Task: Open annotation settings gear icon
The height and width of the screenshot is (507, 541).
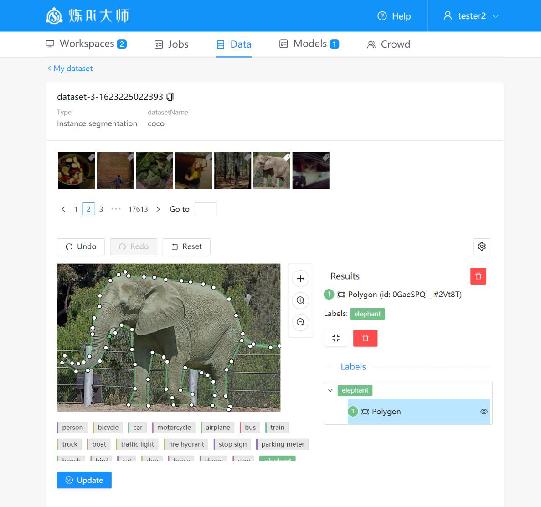Action: tap(482, 246)
